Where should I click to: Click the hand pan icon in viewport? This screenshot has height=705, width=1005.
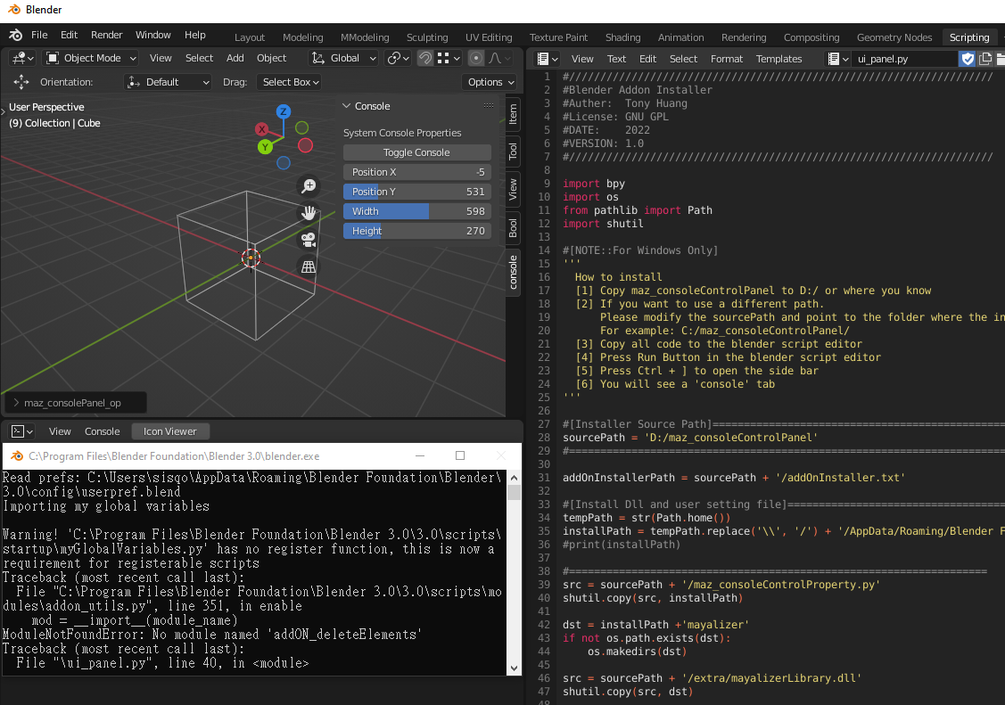[x=309, y=212]
